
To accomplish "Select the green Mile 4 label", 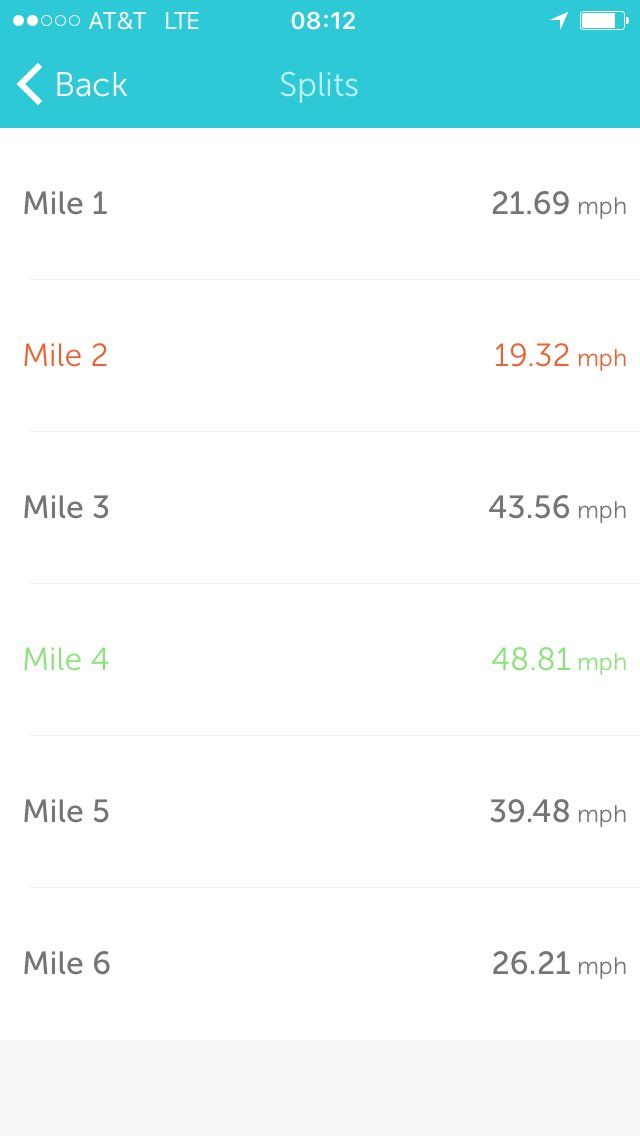I will point(66,660).
